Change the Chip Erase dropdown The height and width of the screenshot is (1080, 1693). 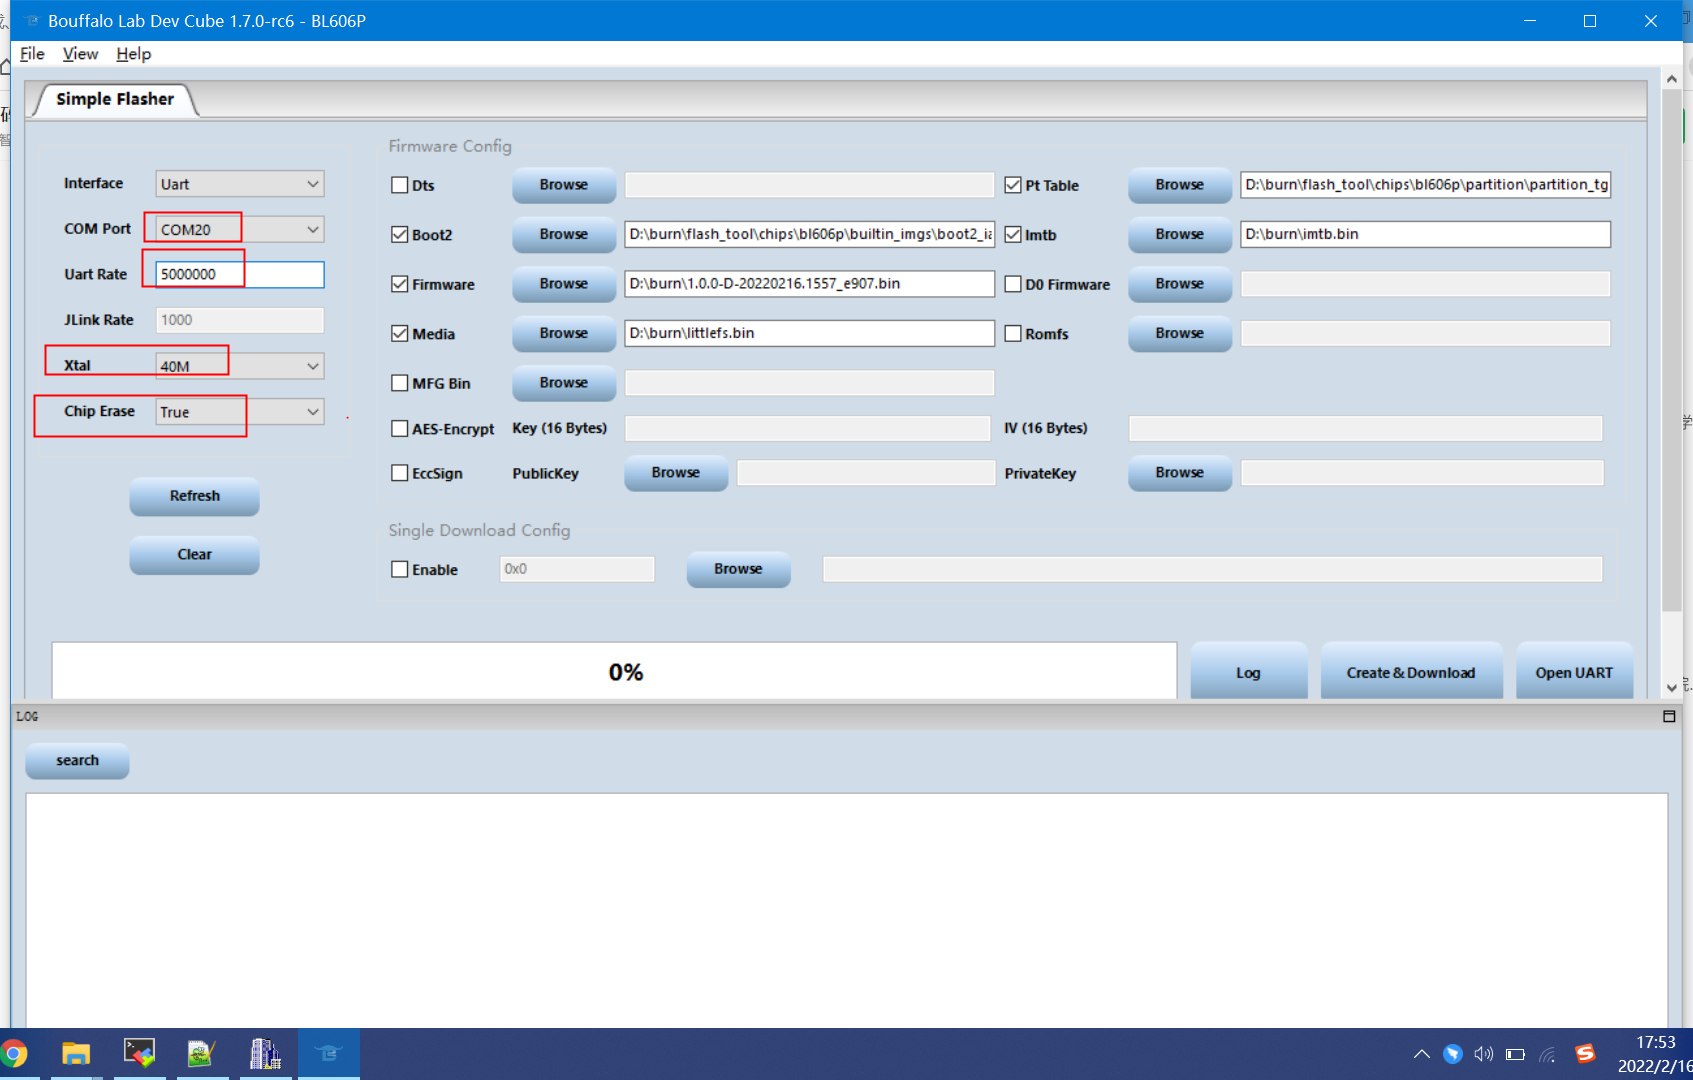(x=240, y=412)
